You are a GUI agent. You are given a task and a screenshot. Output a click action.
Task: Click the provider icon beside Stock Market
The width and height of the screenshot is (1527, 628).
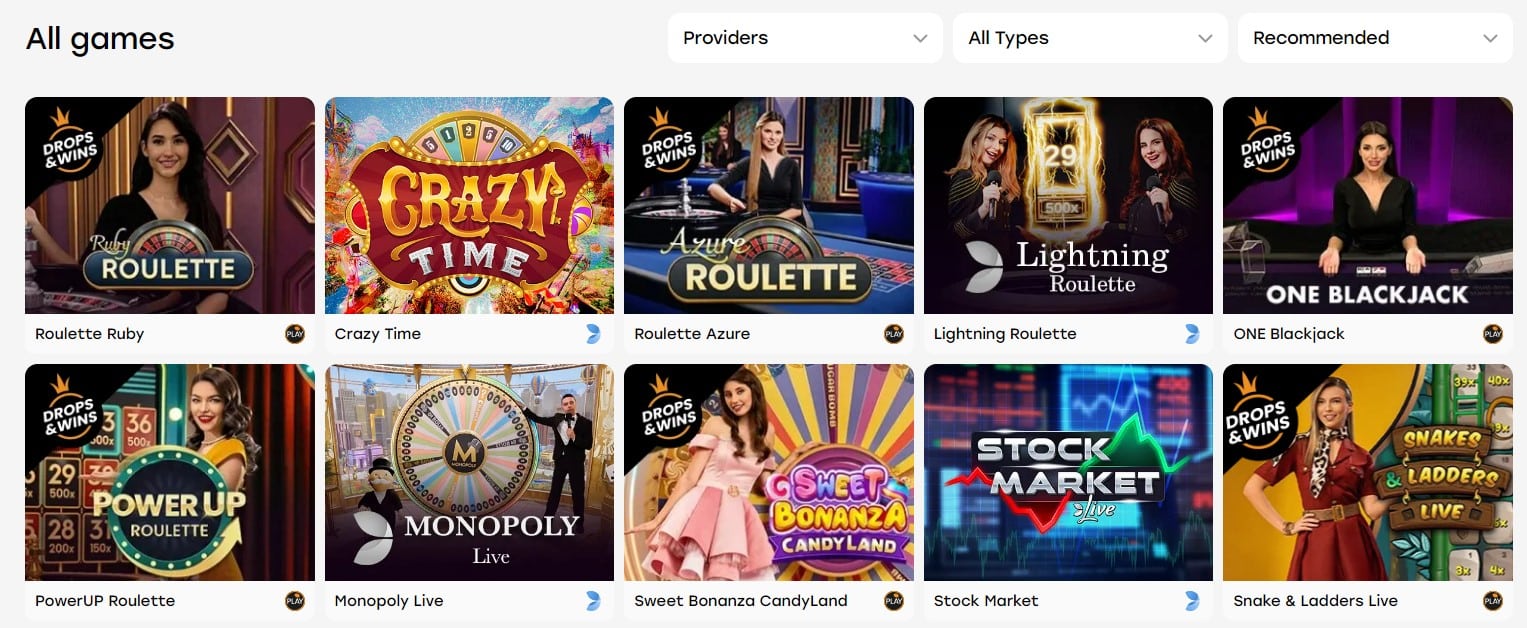(x=1192, y=601)
